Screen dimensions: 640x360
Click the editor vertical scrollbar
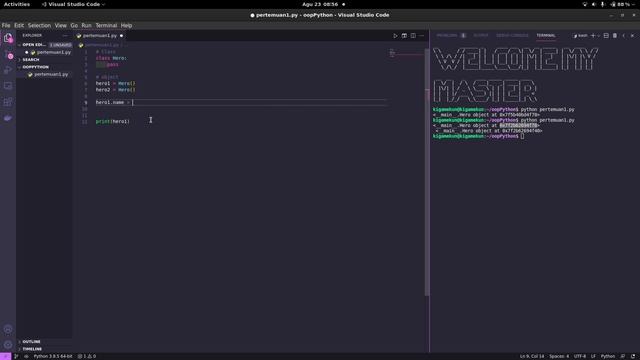tap(427, 171)
